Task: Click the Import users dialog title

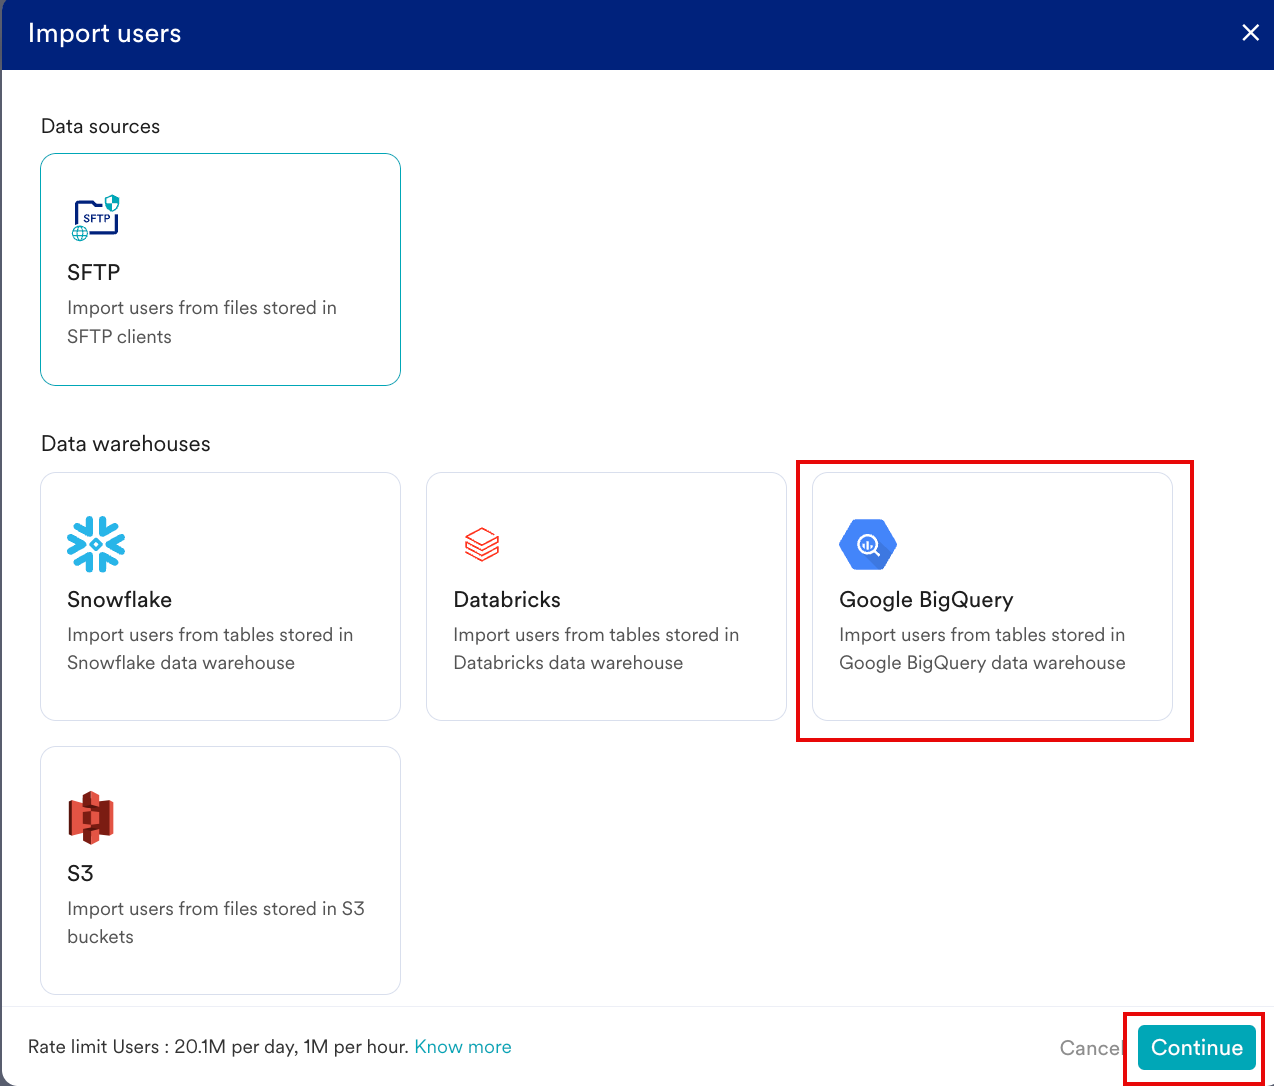Action: (x=105, y=34)
